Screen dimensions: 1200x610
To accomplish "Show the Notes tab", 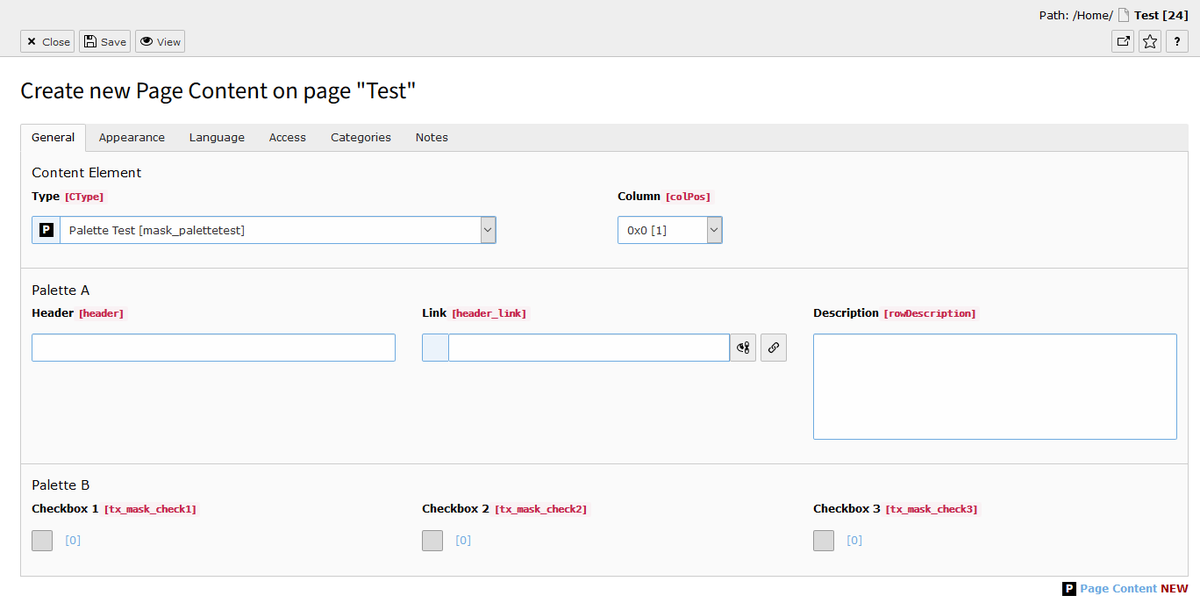I will 432,137.
